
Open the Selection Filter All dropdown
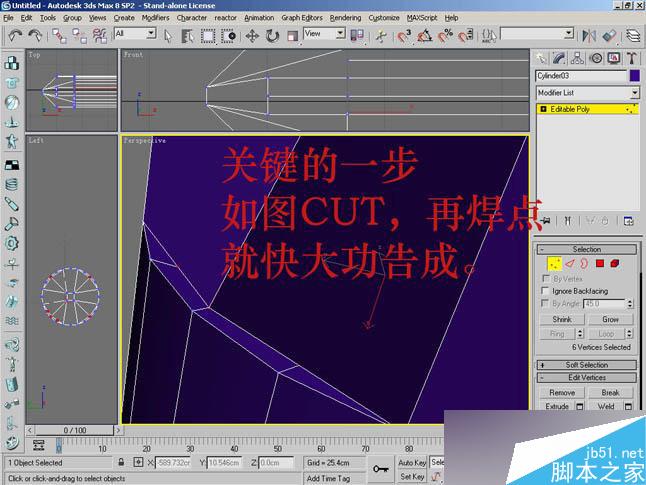click(135, 33)
